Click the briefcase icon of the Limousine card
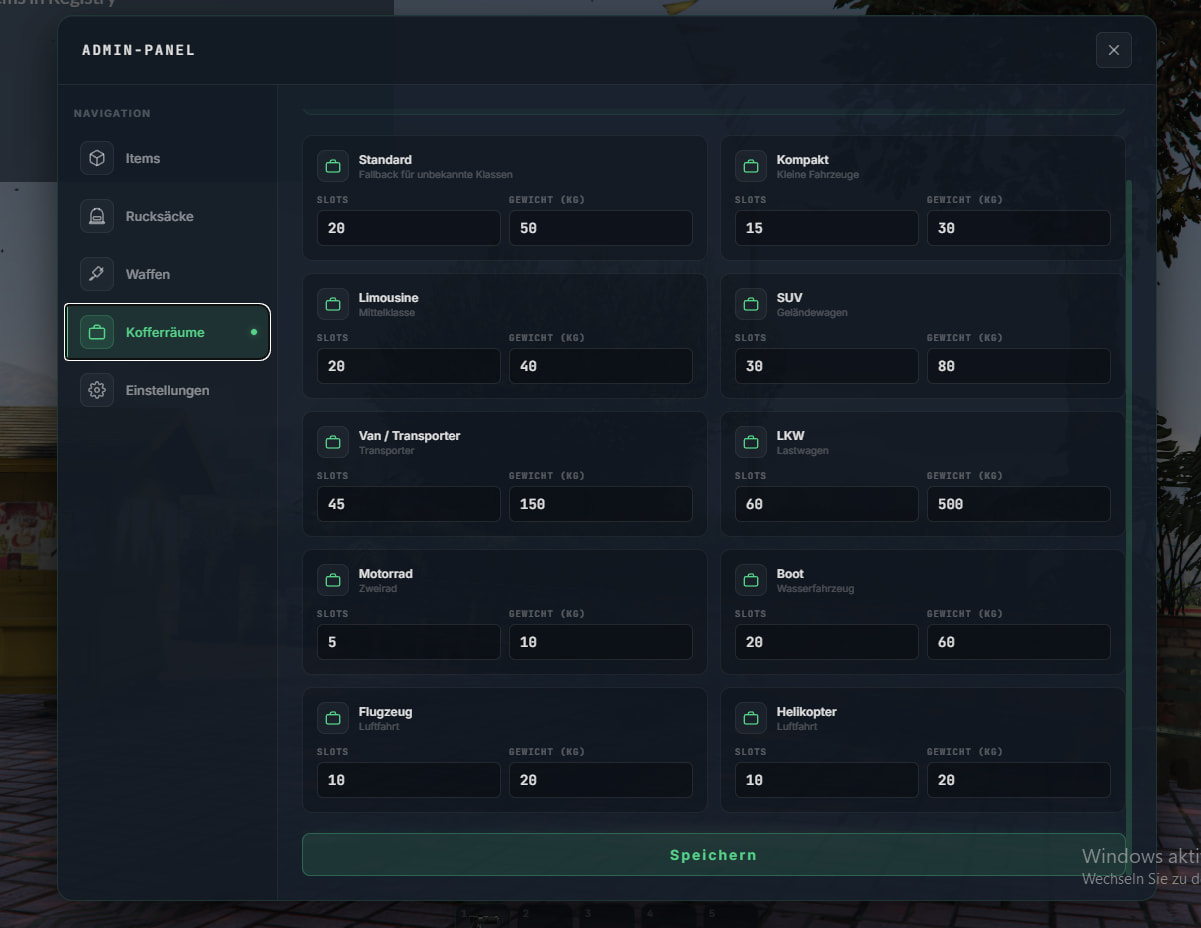 [x=333, y=304]
